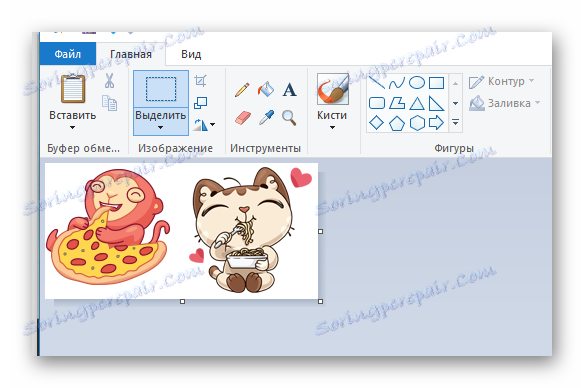Choose the right arrow shape
Screen dimensions: 584x388
click(x=436, y=123)
